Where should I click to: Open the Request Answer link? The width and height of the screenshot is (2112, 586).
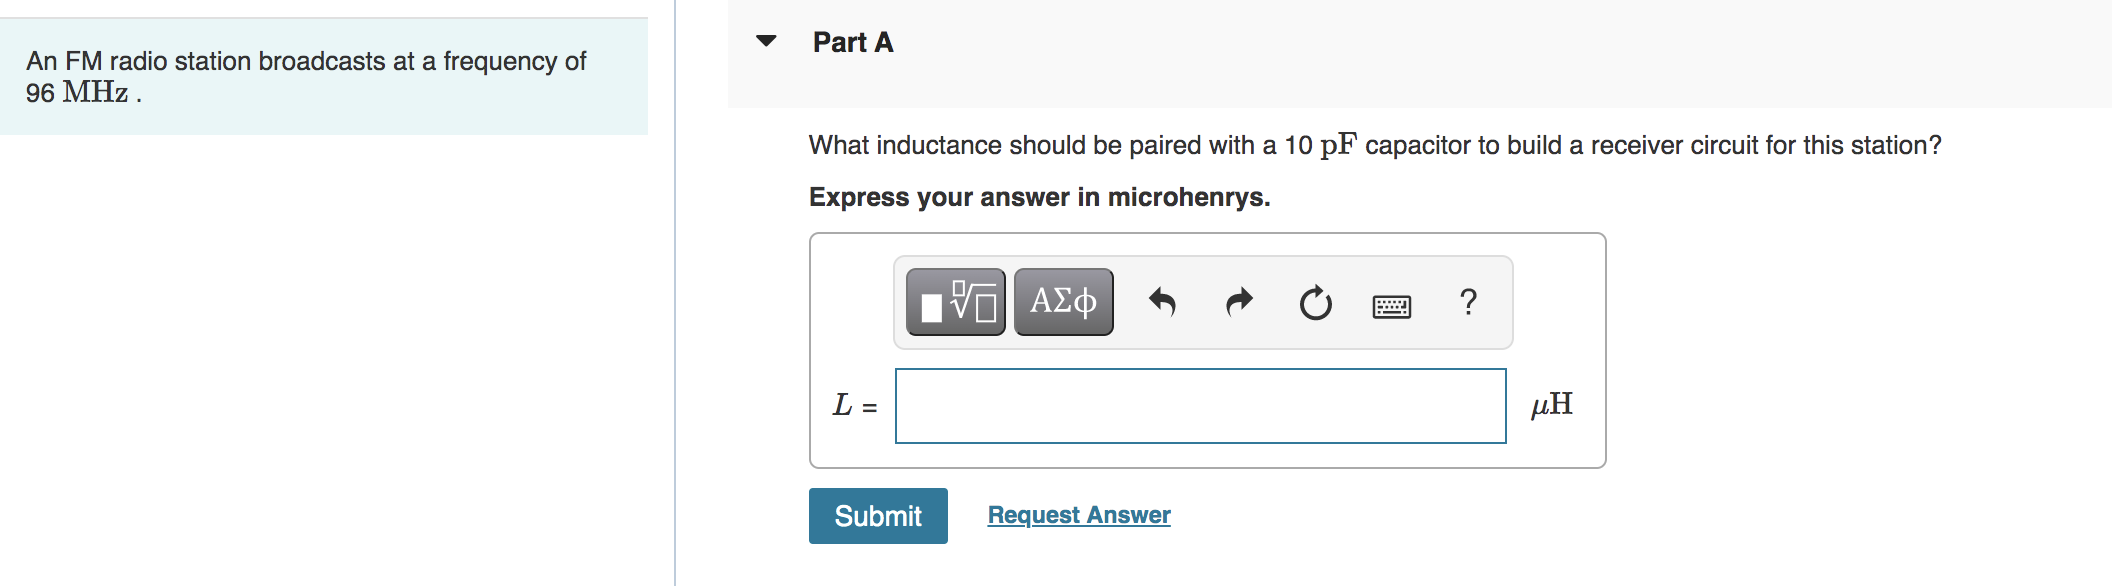coord(1079,515)
